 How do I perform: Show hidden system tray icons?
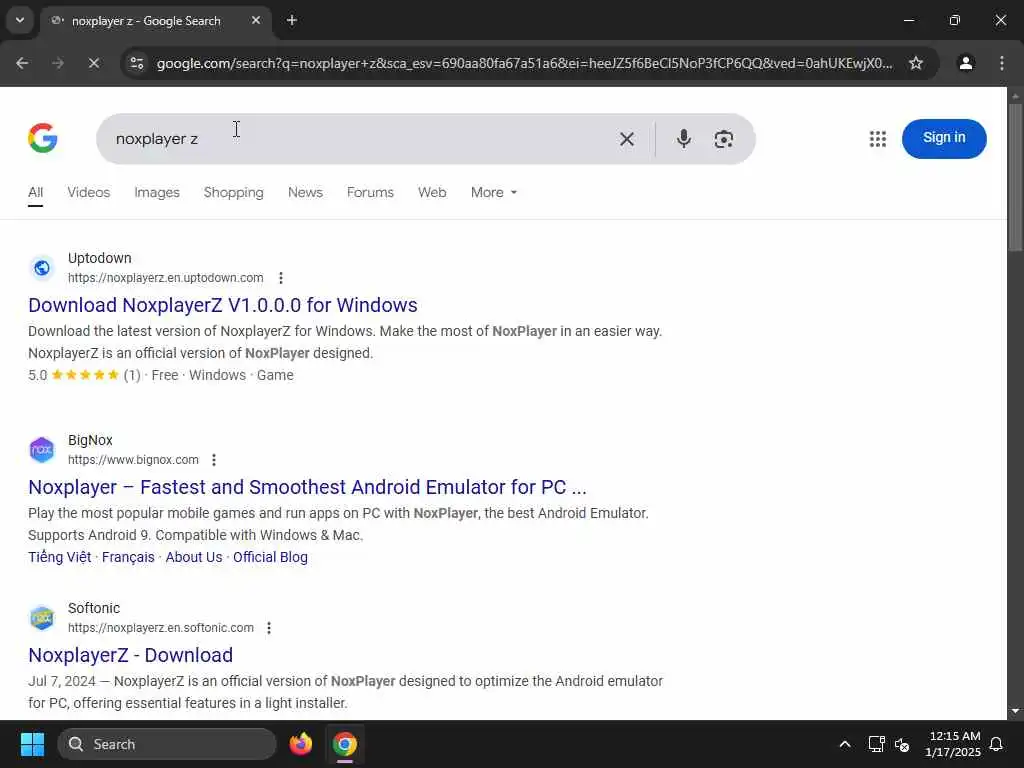[844, 744]
